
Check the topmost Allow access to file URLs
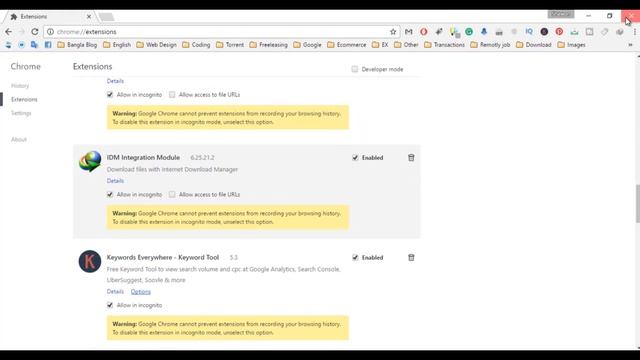(x=172, y=95)
